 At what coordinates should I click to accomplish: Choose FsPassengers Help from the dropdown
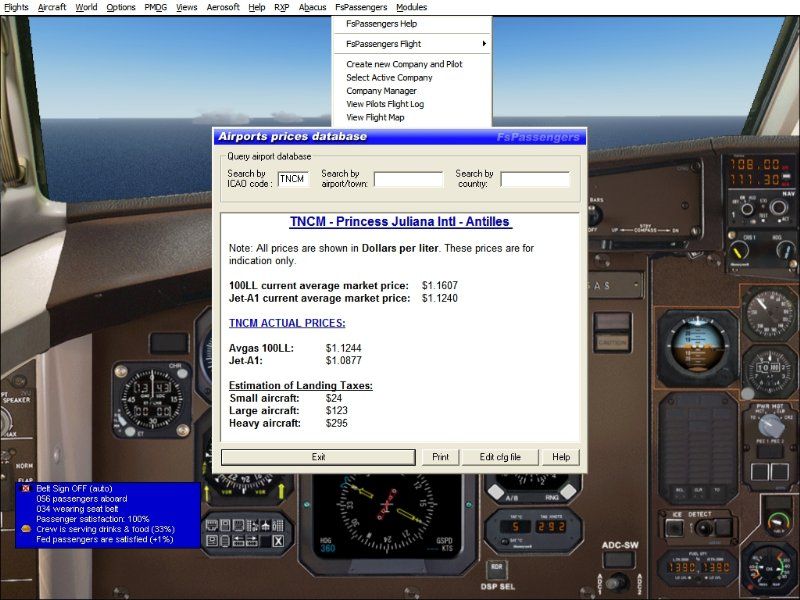point(412,23)
